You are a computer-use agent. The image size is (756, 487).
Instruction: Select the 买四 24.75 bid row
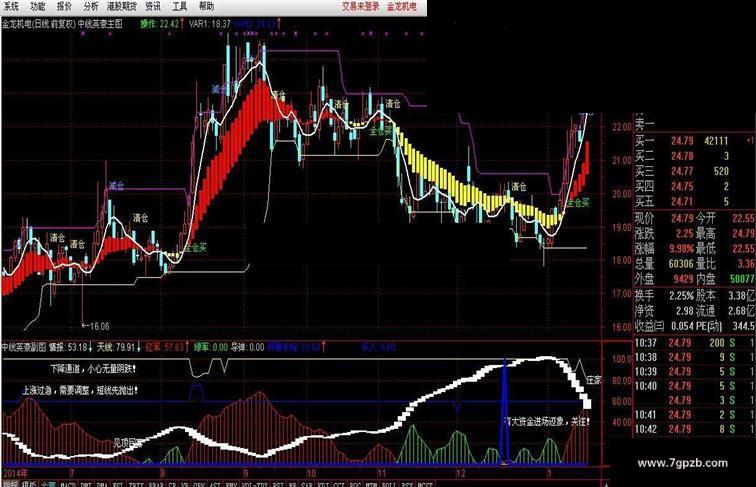point(694,186)
